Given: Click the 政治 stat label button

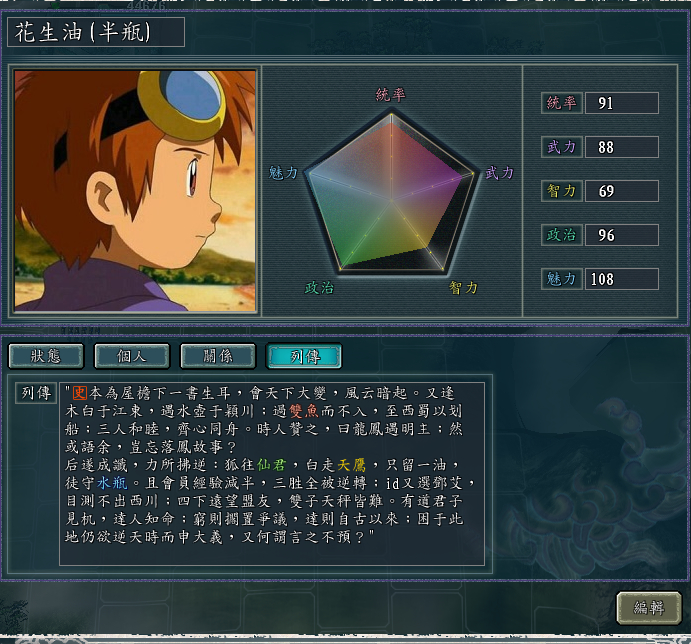Looking at the screenshot, I should [x=561, y=235].
